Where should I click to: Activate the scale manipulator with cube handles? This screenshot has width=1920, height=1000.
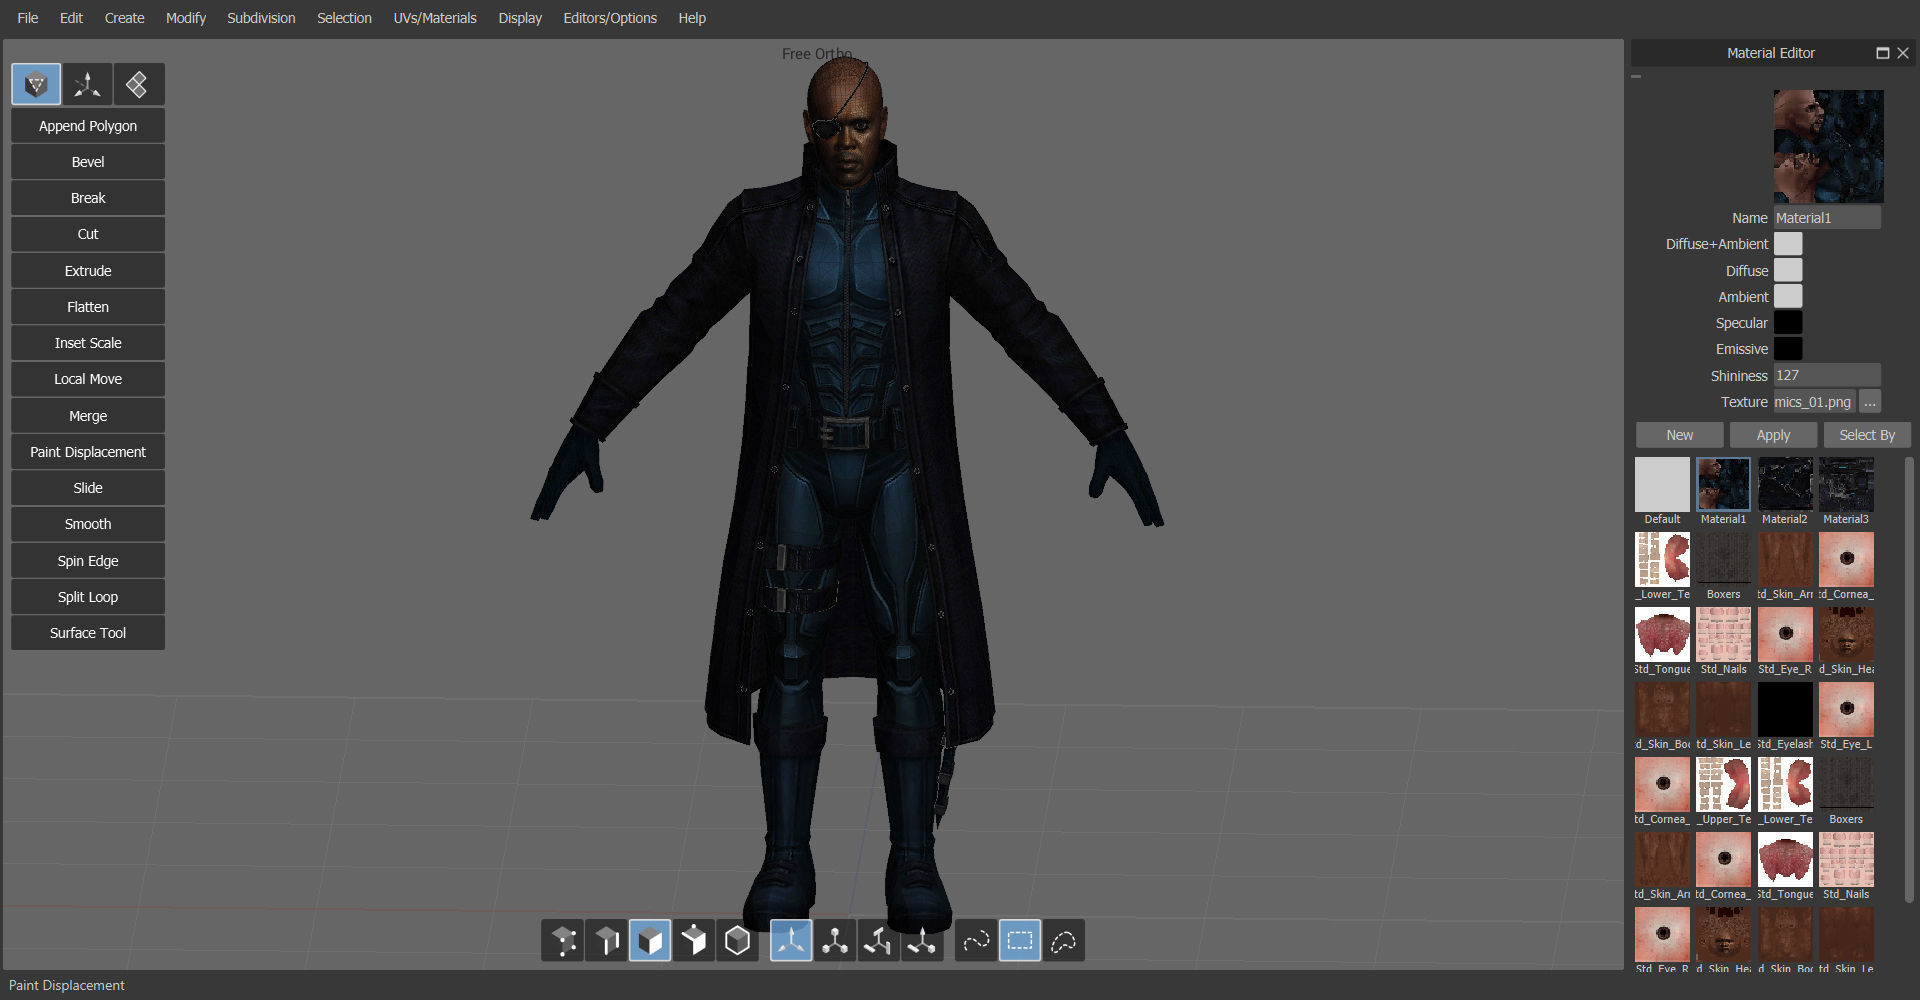click(x=834, y=941)
